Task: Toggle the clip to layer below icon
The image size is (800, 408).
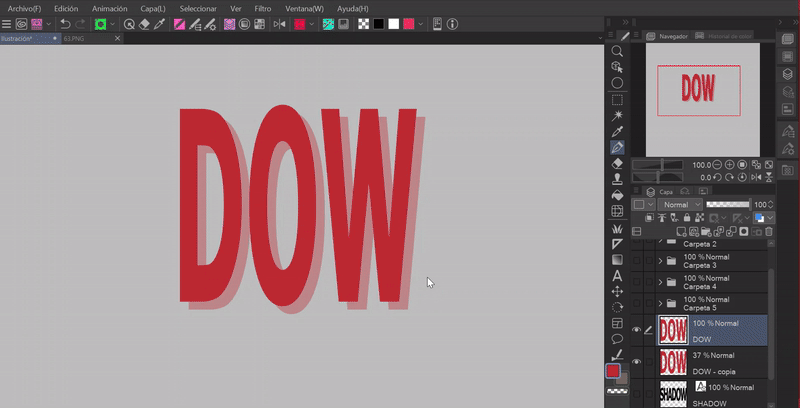Action: pyautogui.click(x=649, y=218)
